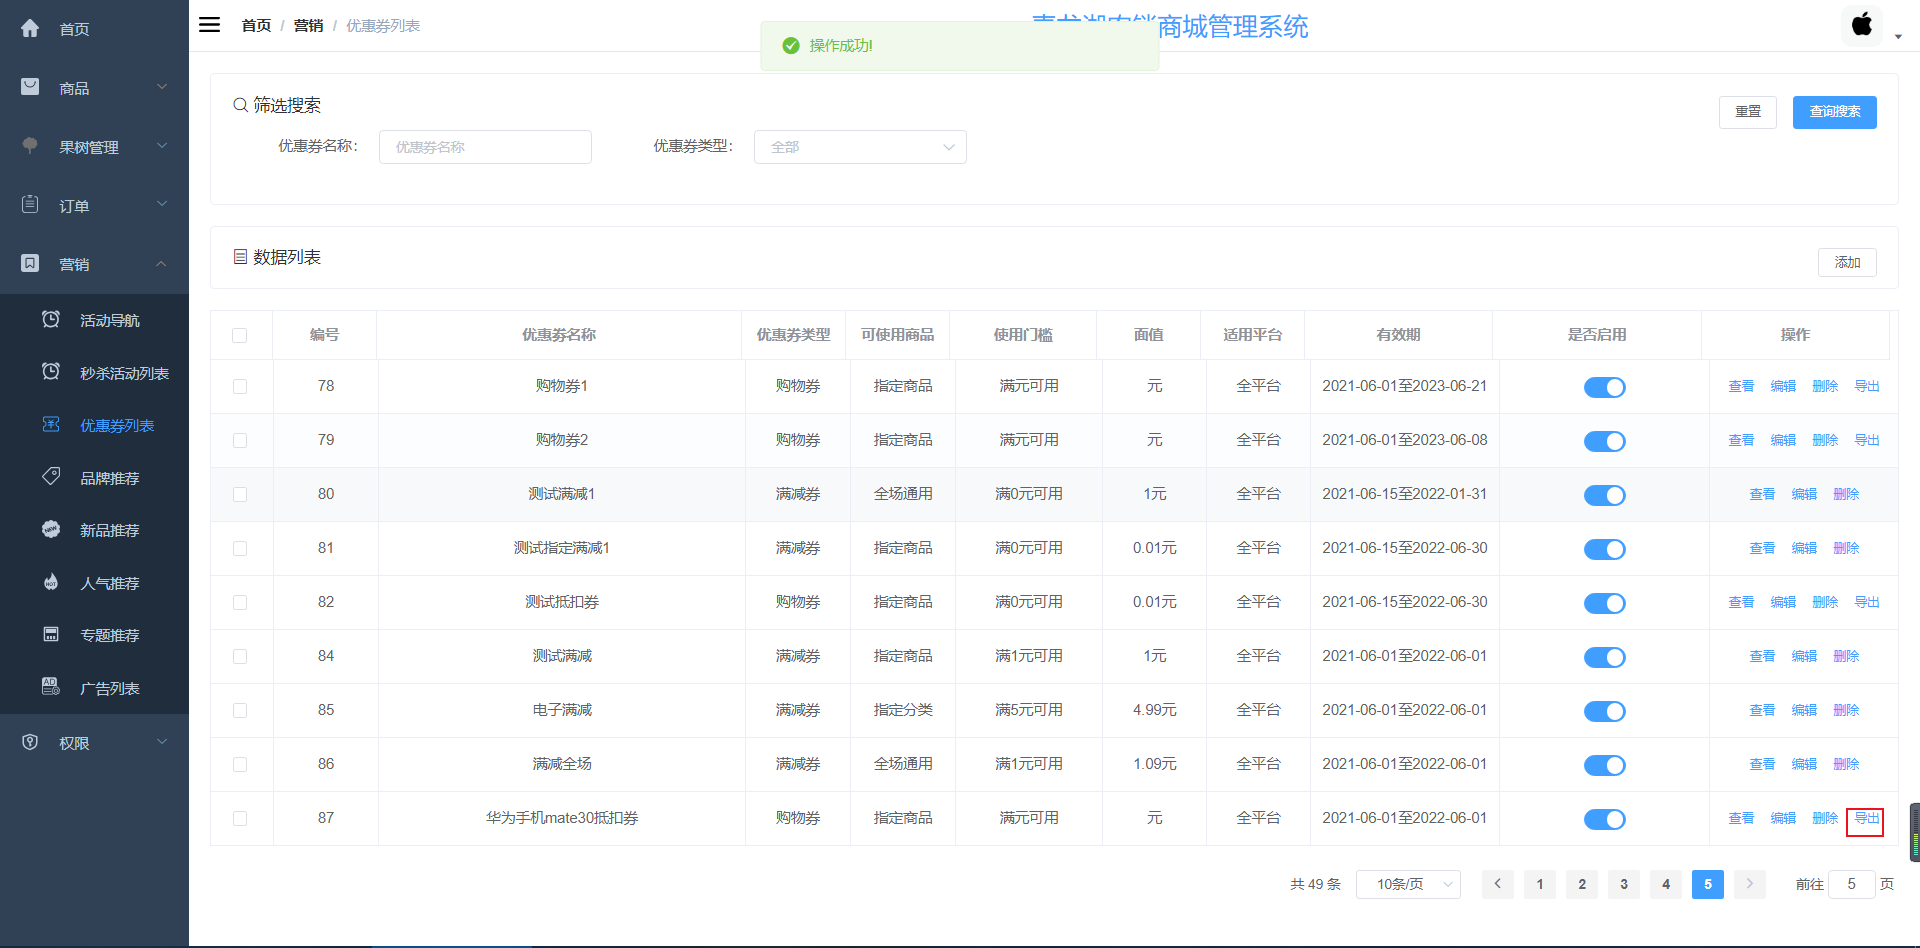The height and width of the screenshot is (948, 1920).
Task: Turn off the switch for 电子满减
Action: 1605,711
